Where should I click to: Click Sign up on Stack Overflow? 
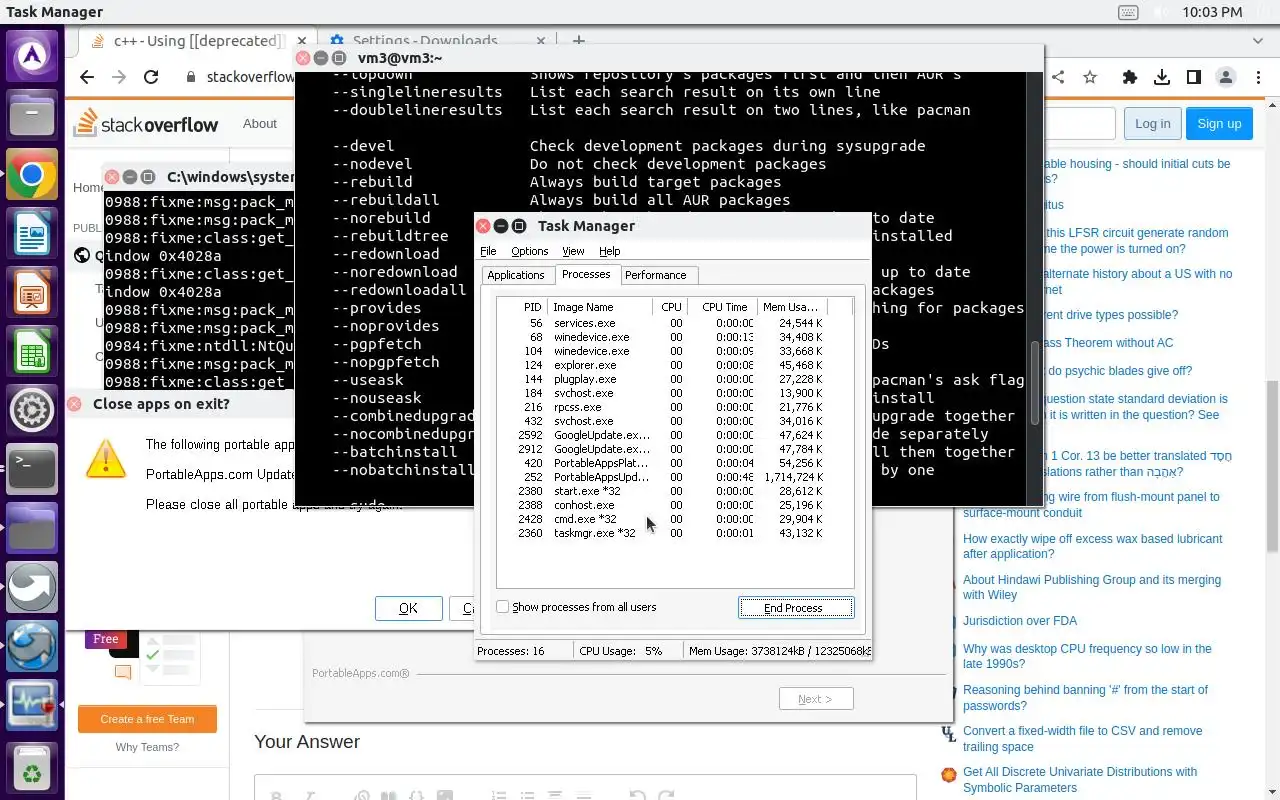[1219, 123]
